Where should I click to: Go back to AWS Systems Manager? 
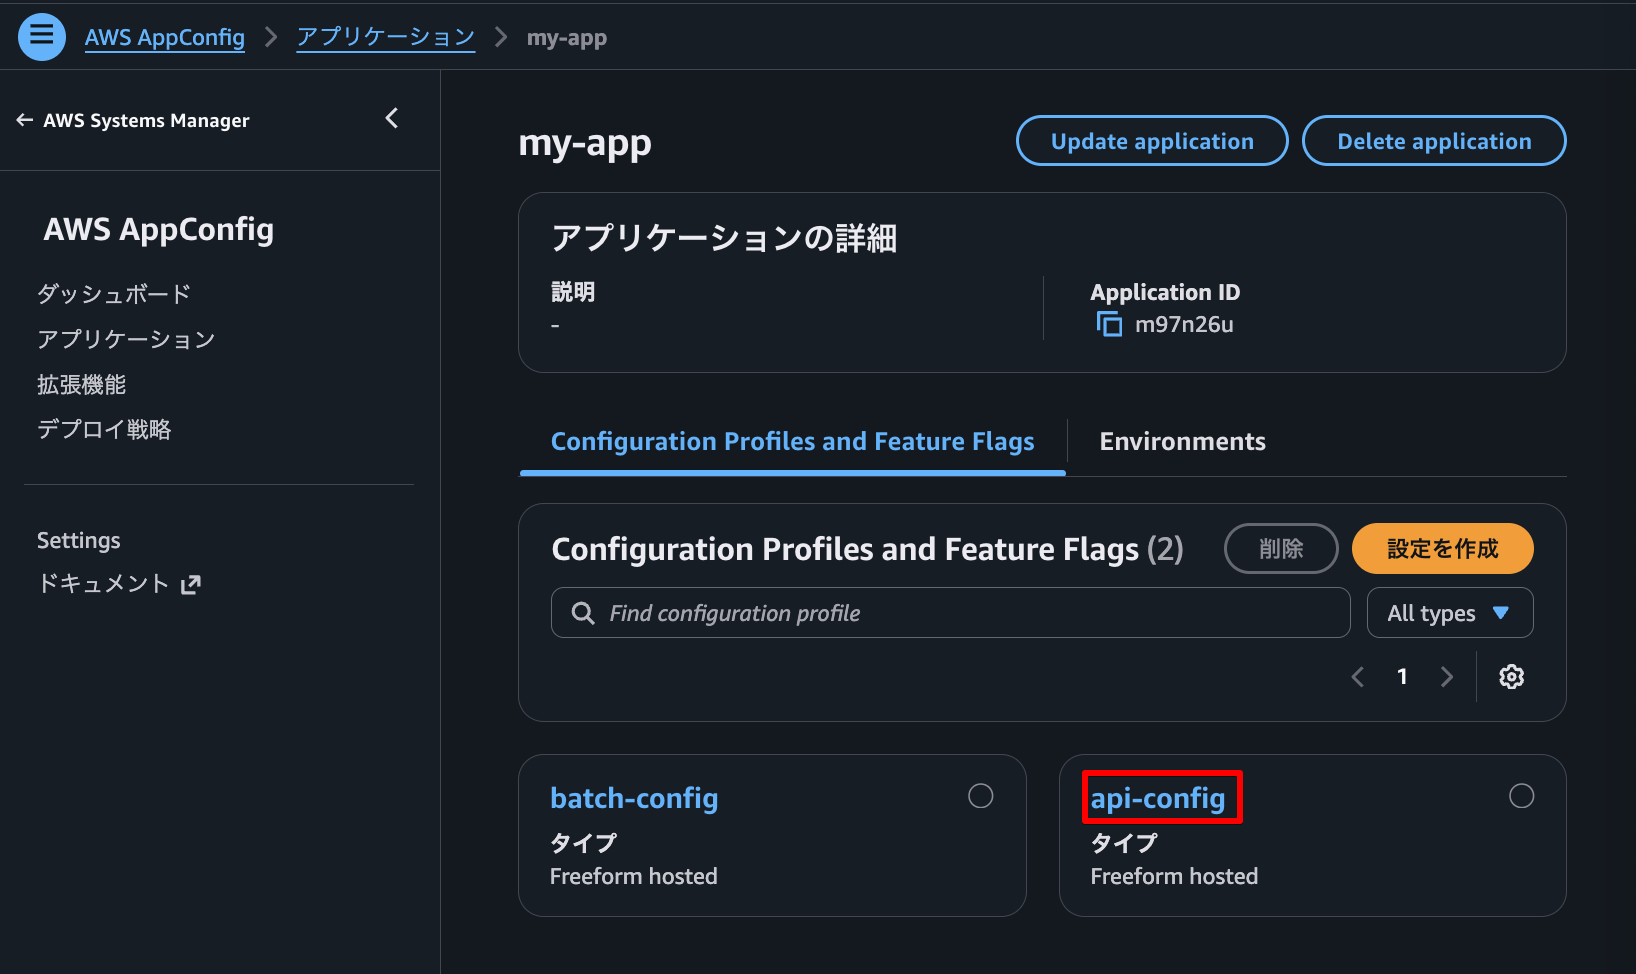coord(133,120)
